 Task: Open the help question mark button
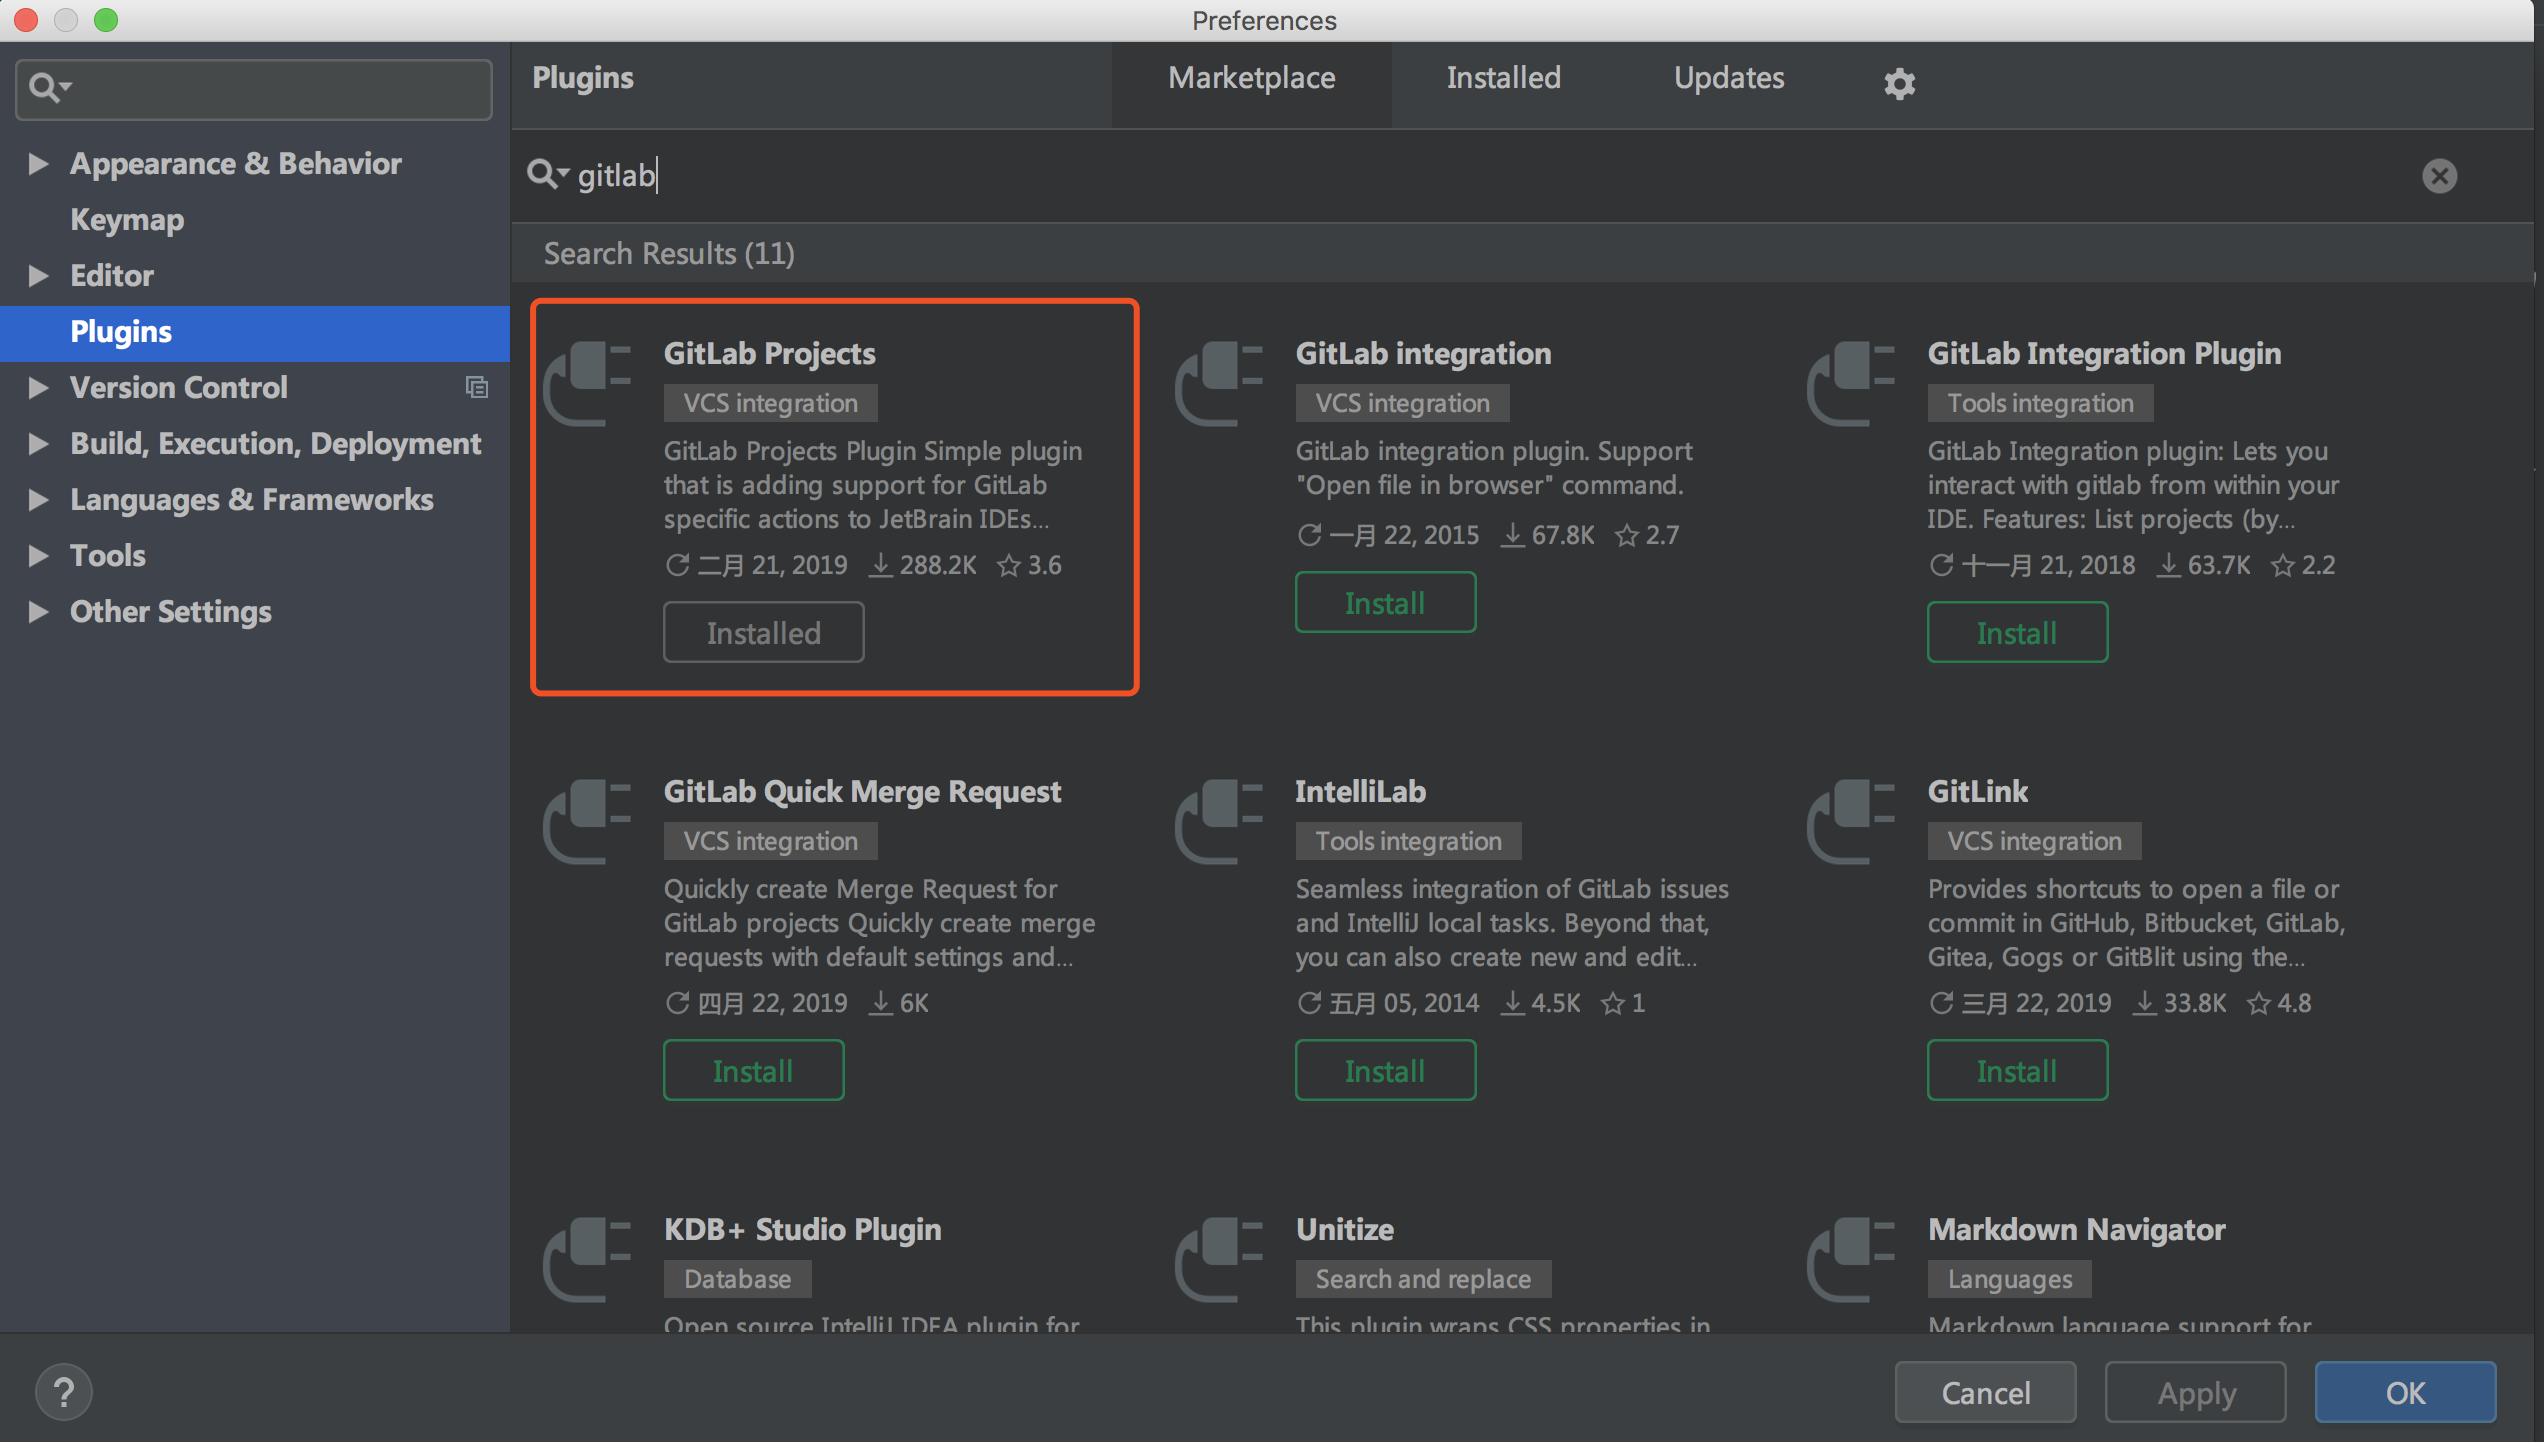[64, 1392]
